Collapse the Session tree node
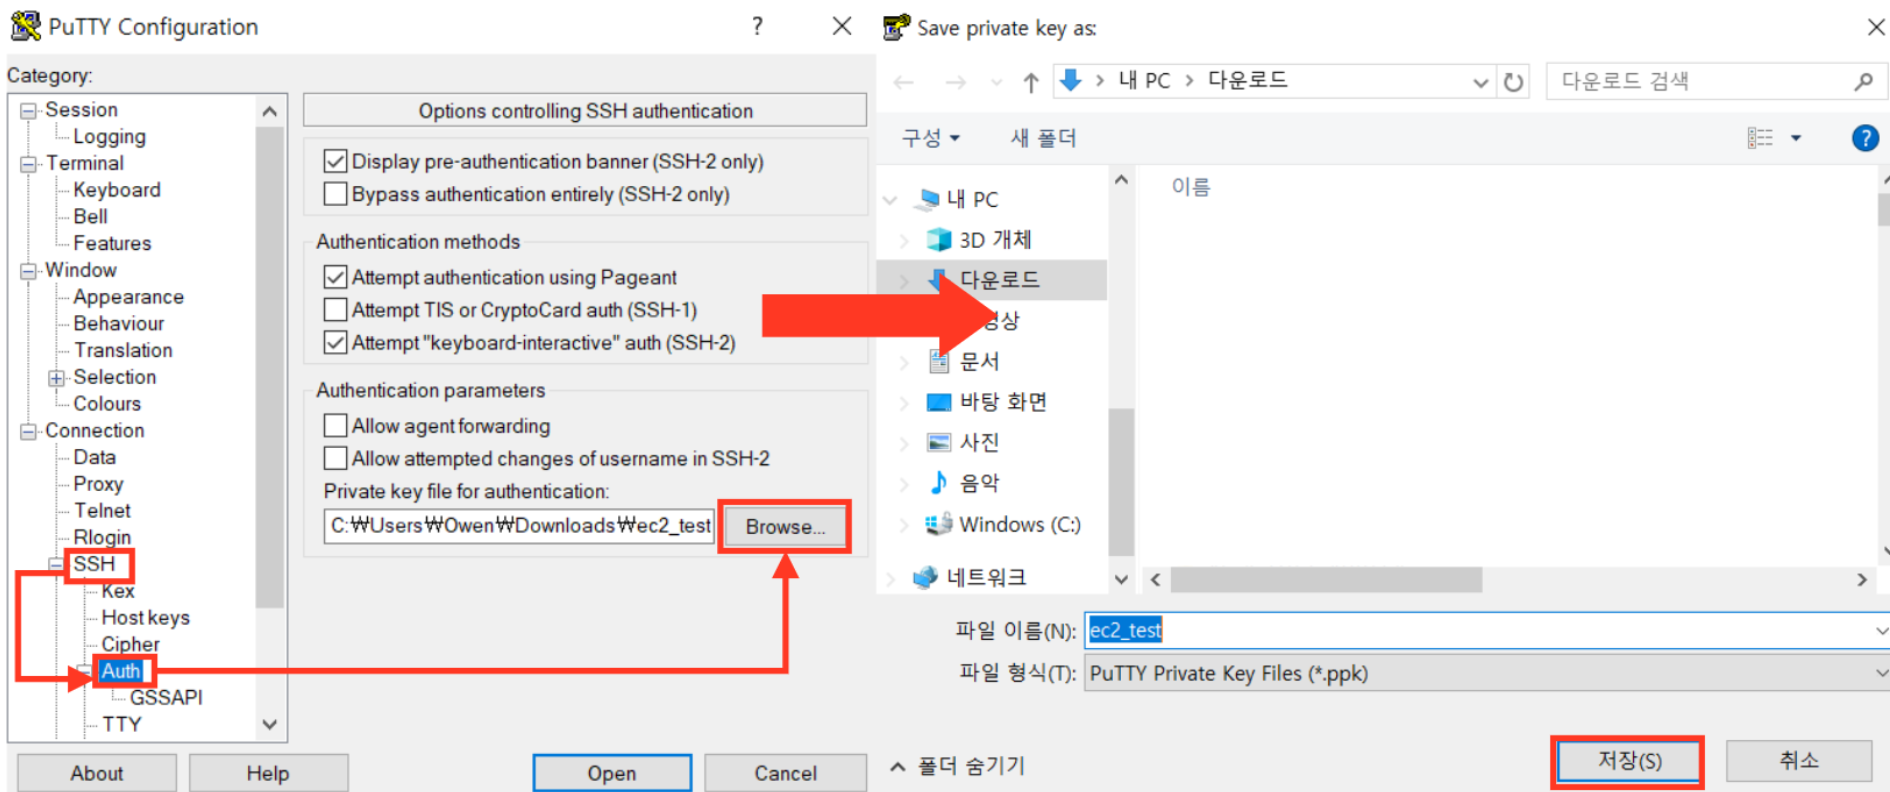Screen dimensions: 1890x792 tap(29, 110)
